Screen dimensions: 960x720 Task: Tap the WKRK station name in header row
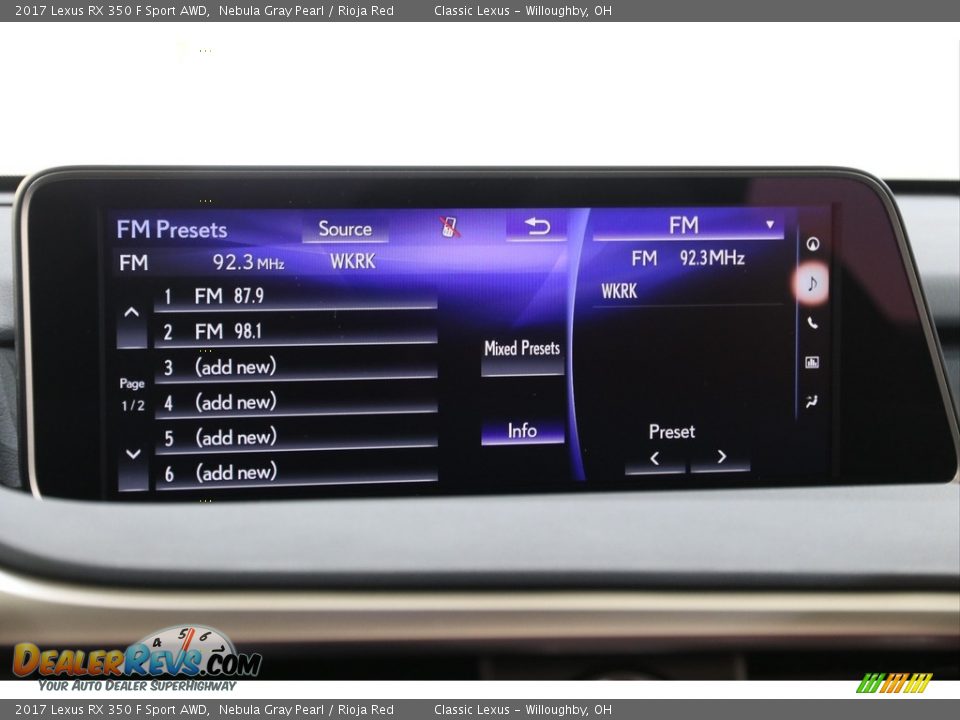pos(353,261)
